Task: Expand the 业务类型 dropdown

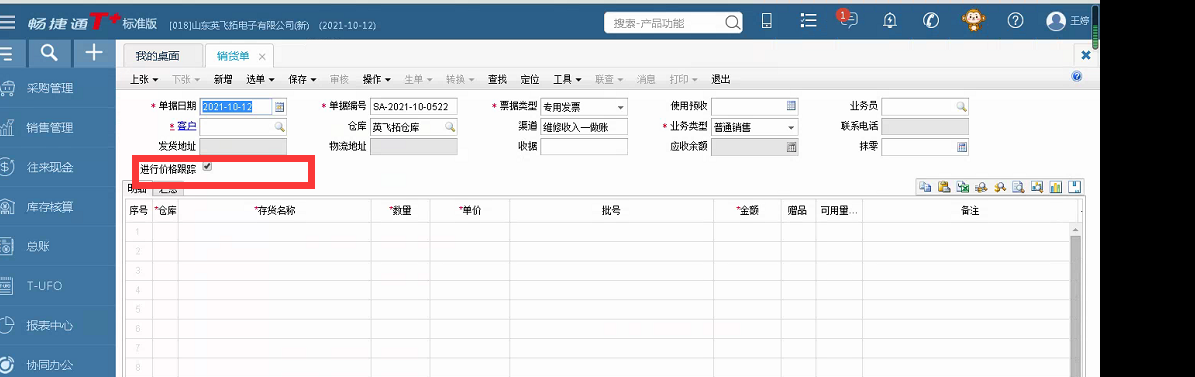Action: coord(791,127)
